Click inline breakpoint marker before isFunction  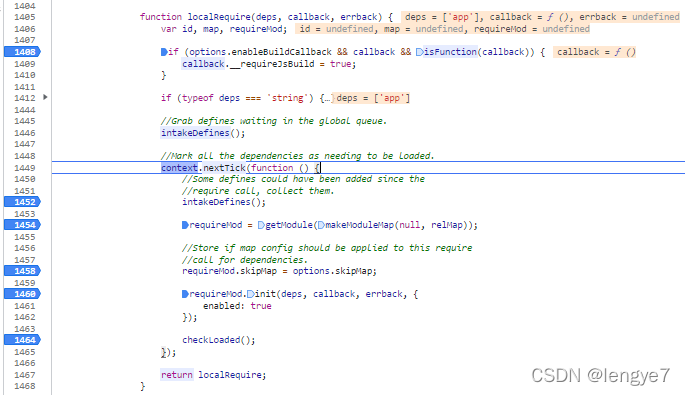tap(419, 52)
